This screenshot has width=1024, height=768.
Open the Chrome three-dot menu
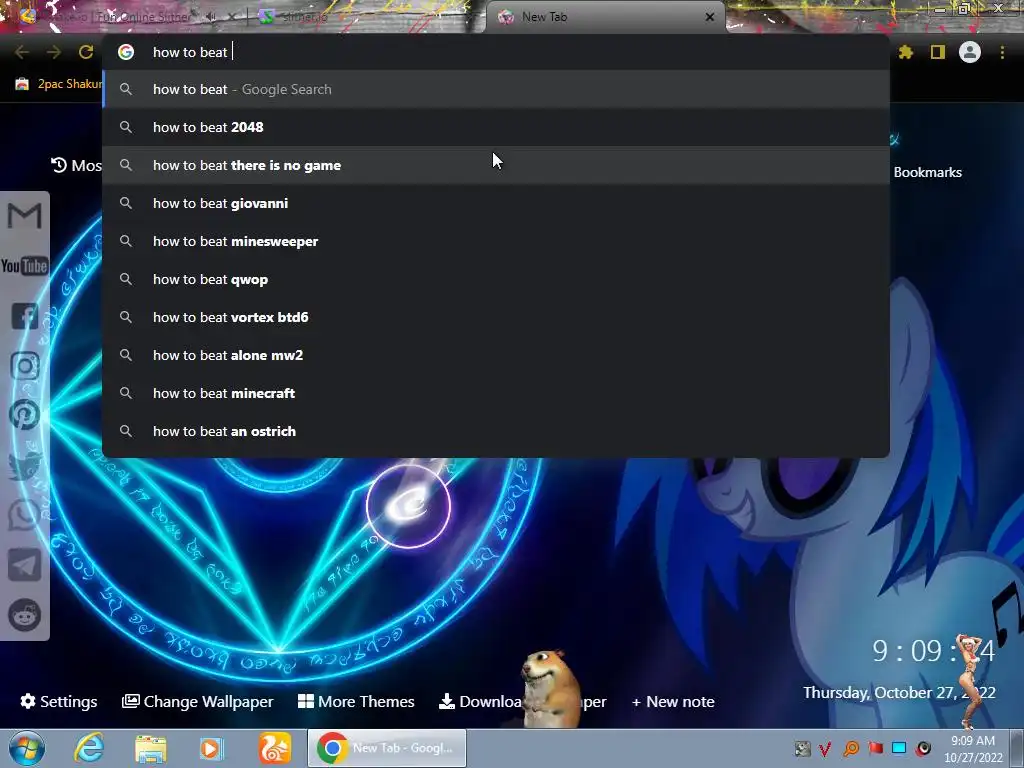1002,52
